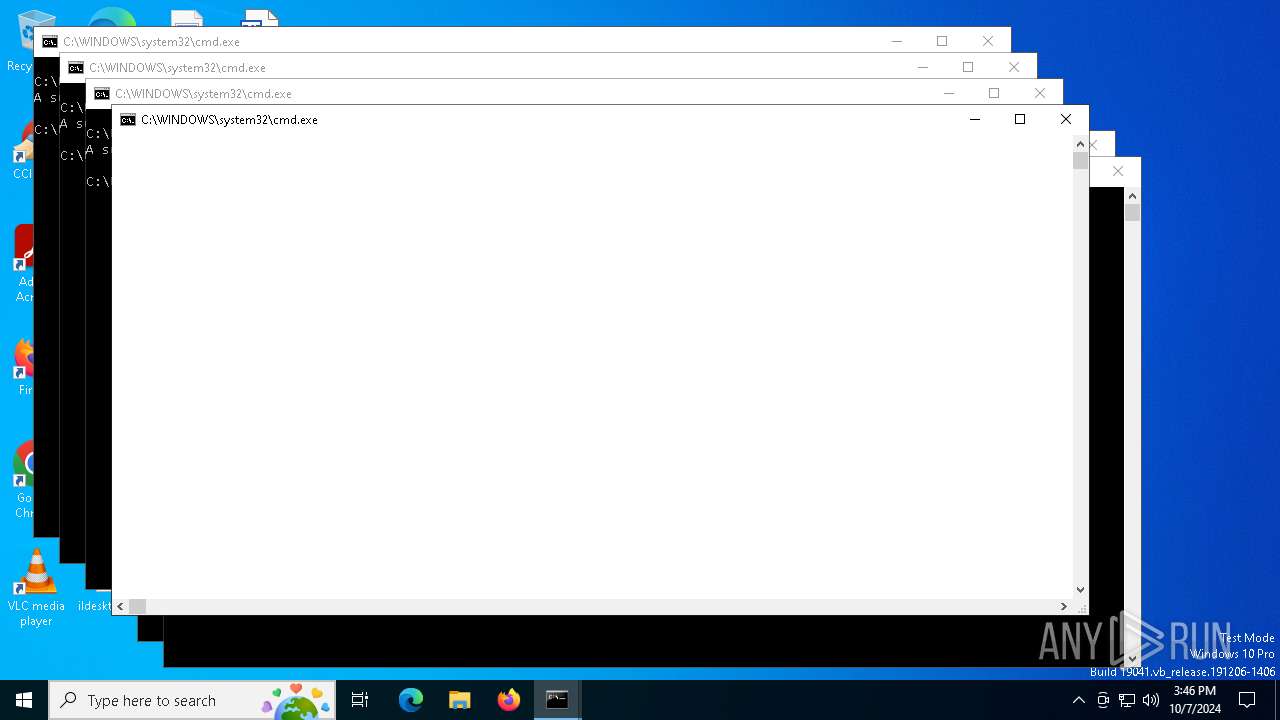Minimize the rearmost top cmd.exe window

click(x=897, y=41)
